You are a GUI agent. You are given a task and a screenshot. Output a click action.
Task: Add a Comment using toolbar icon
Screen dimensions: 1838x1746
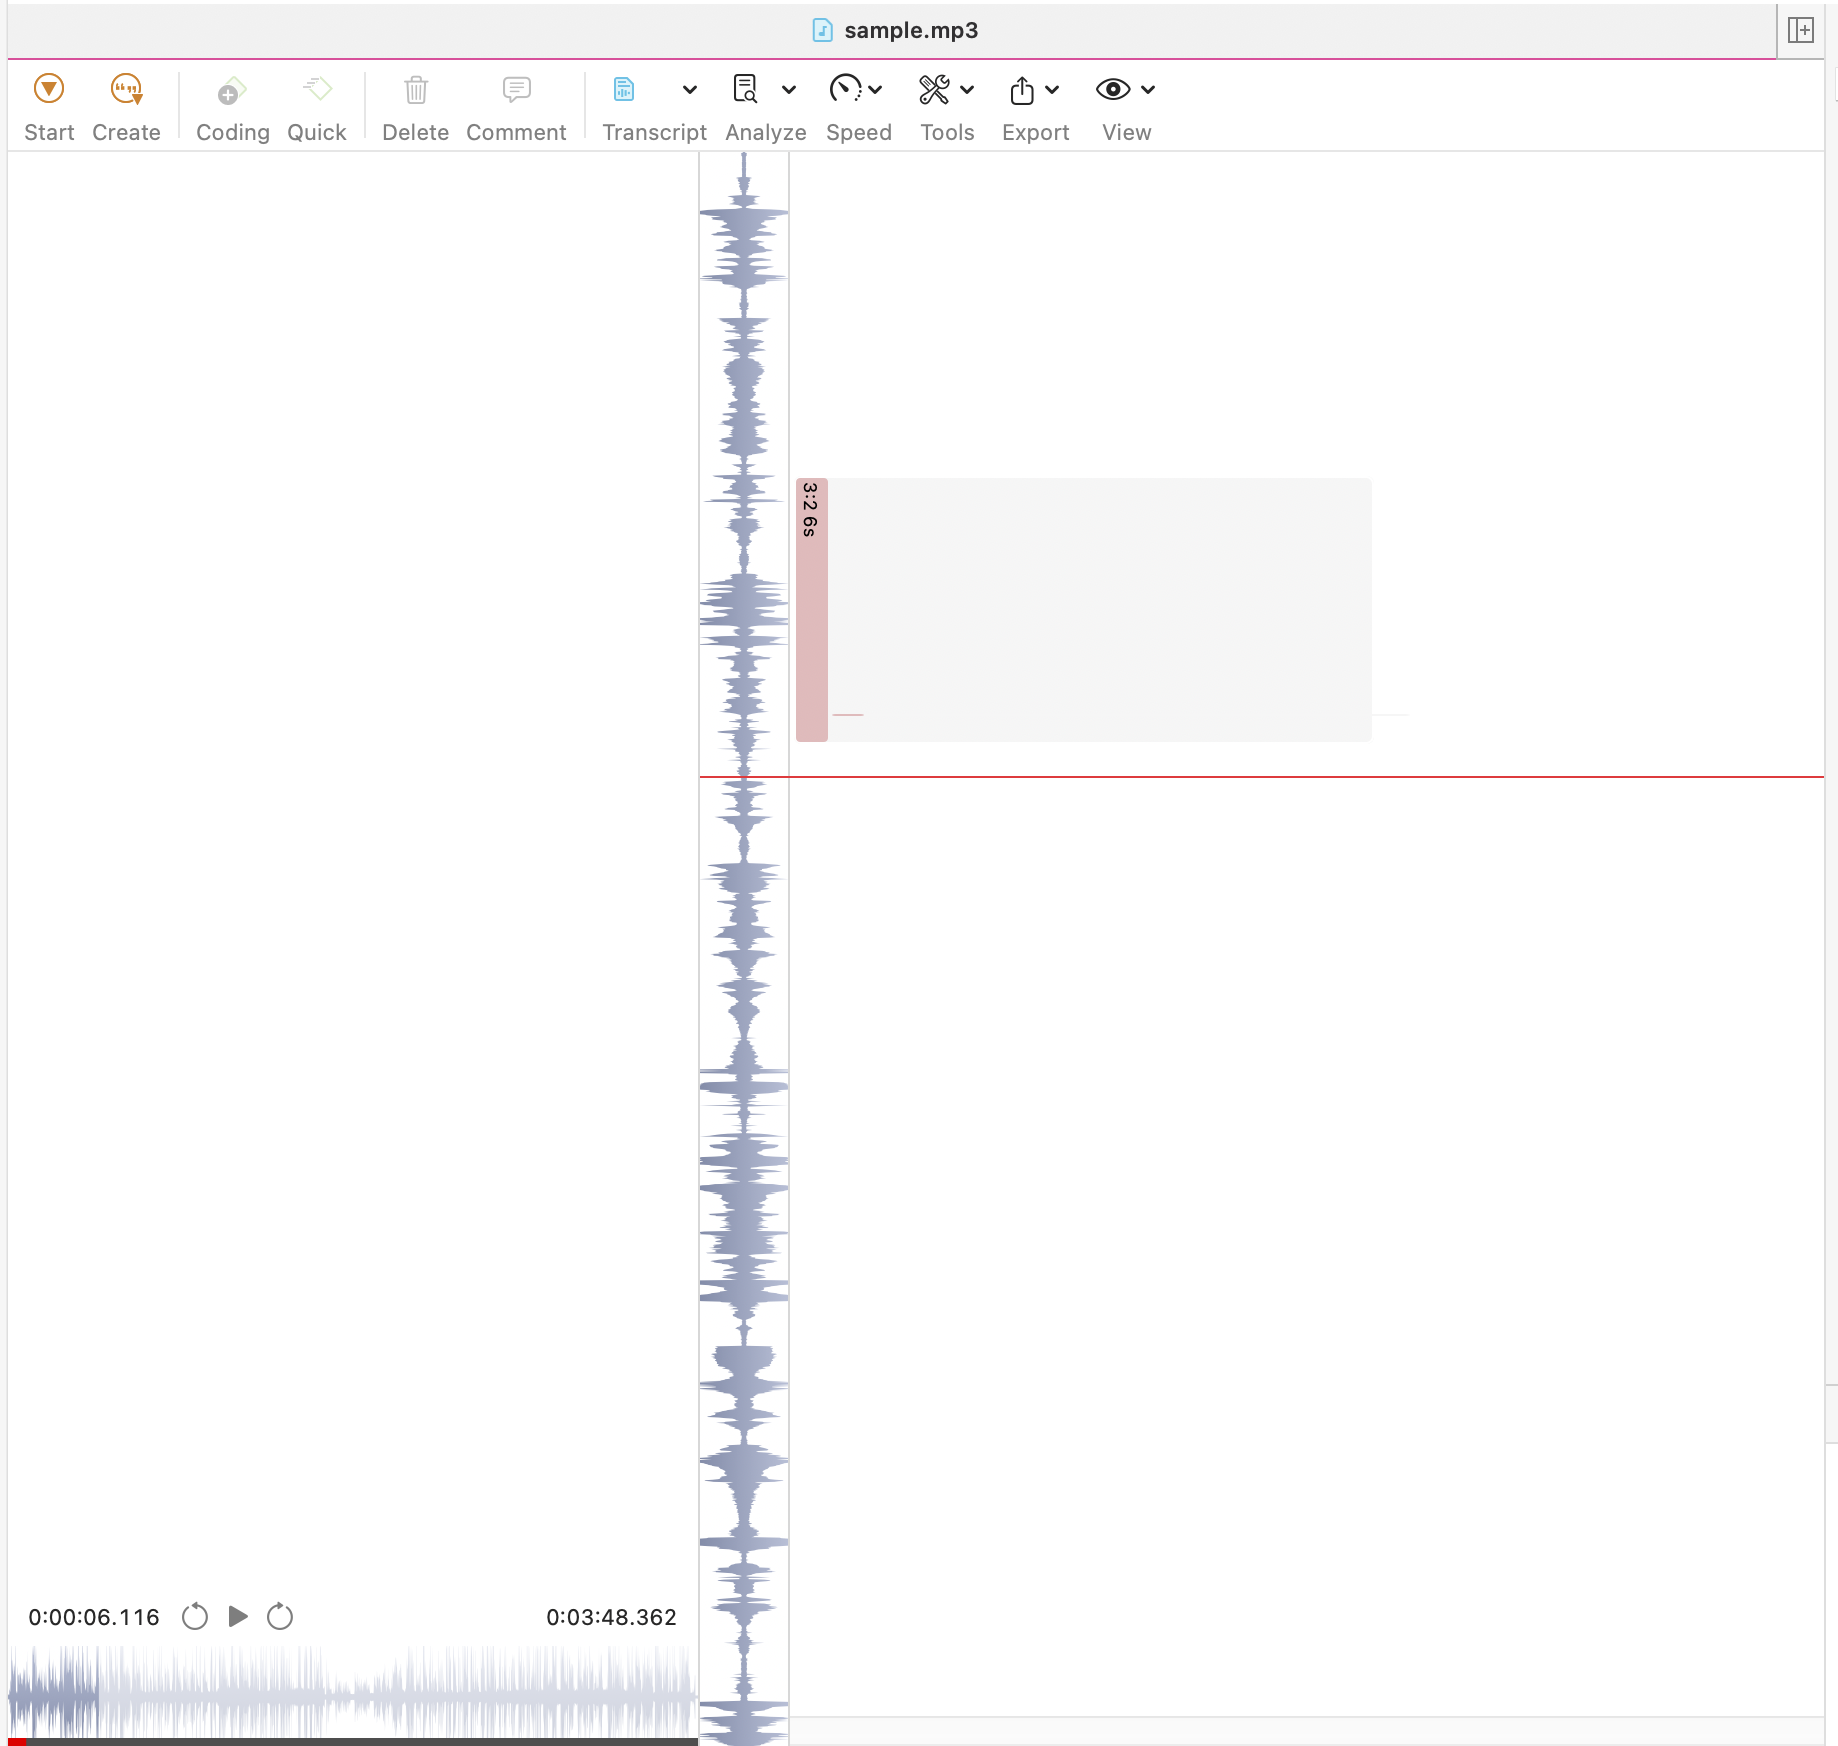point(516,90)
